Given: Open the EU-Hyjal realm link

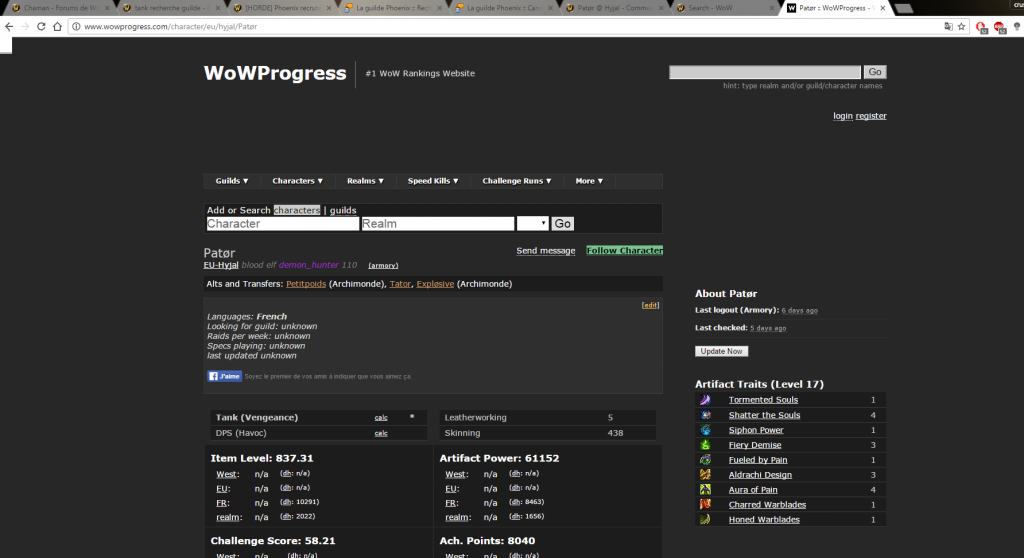Looking at the screenshot, I should click(221, 265).
